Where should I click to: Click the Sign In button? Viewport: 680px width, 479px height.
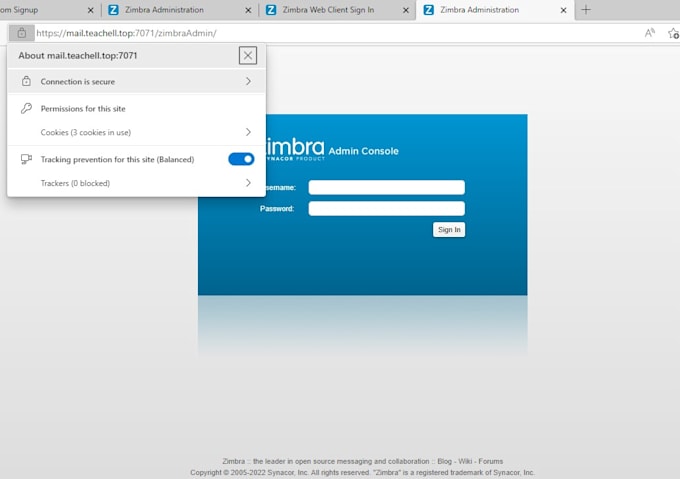pyautogui.click(x=449, y=229)
